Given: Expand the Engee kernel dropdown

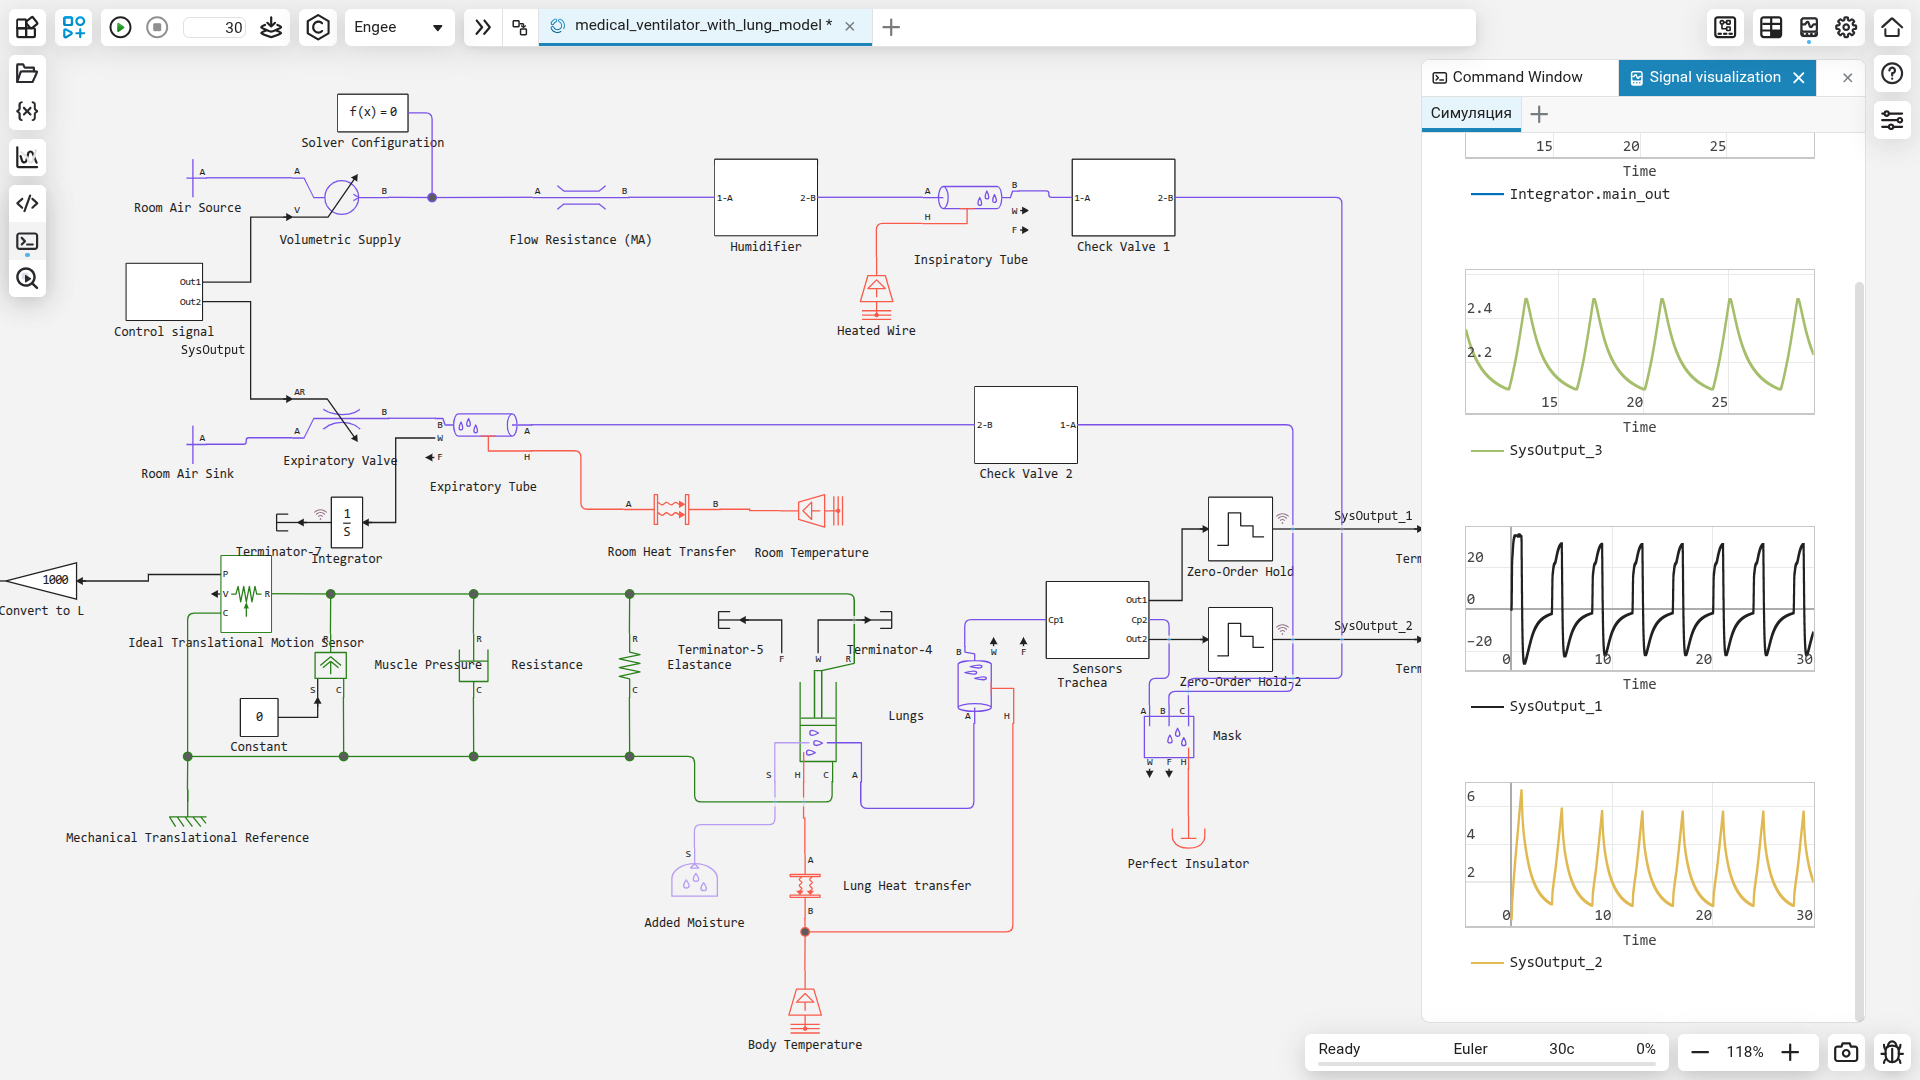Looking at the screenshot, I should click(x=437, y=27).
